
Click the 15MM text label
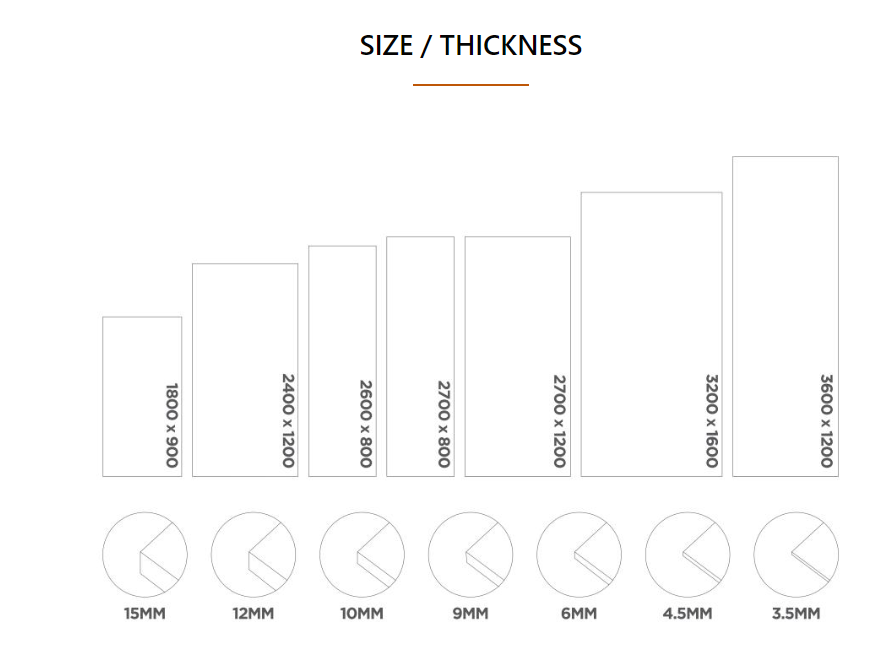pyautogui.click(x=145, y=614)
